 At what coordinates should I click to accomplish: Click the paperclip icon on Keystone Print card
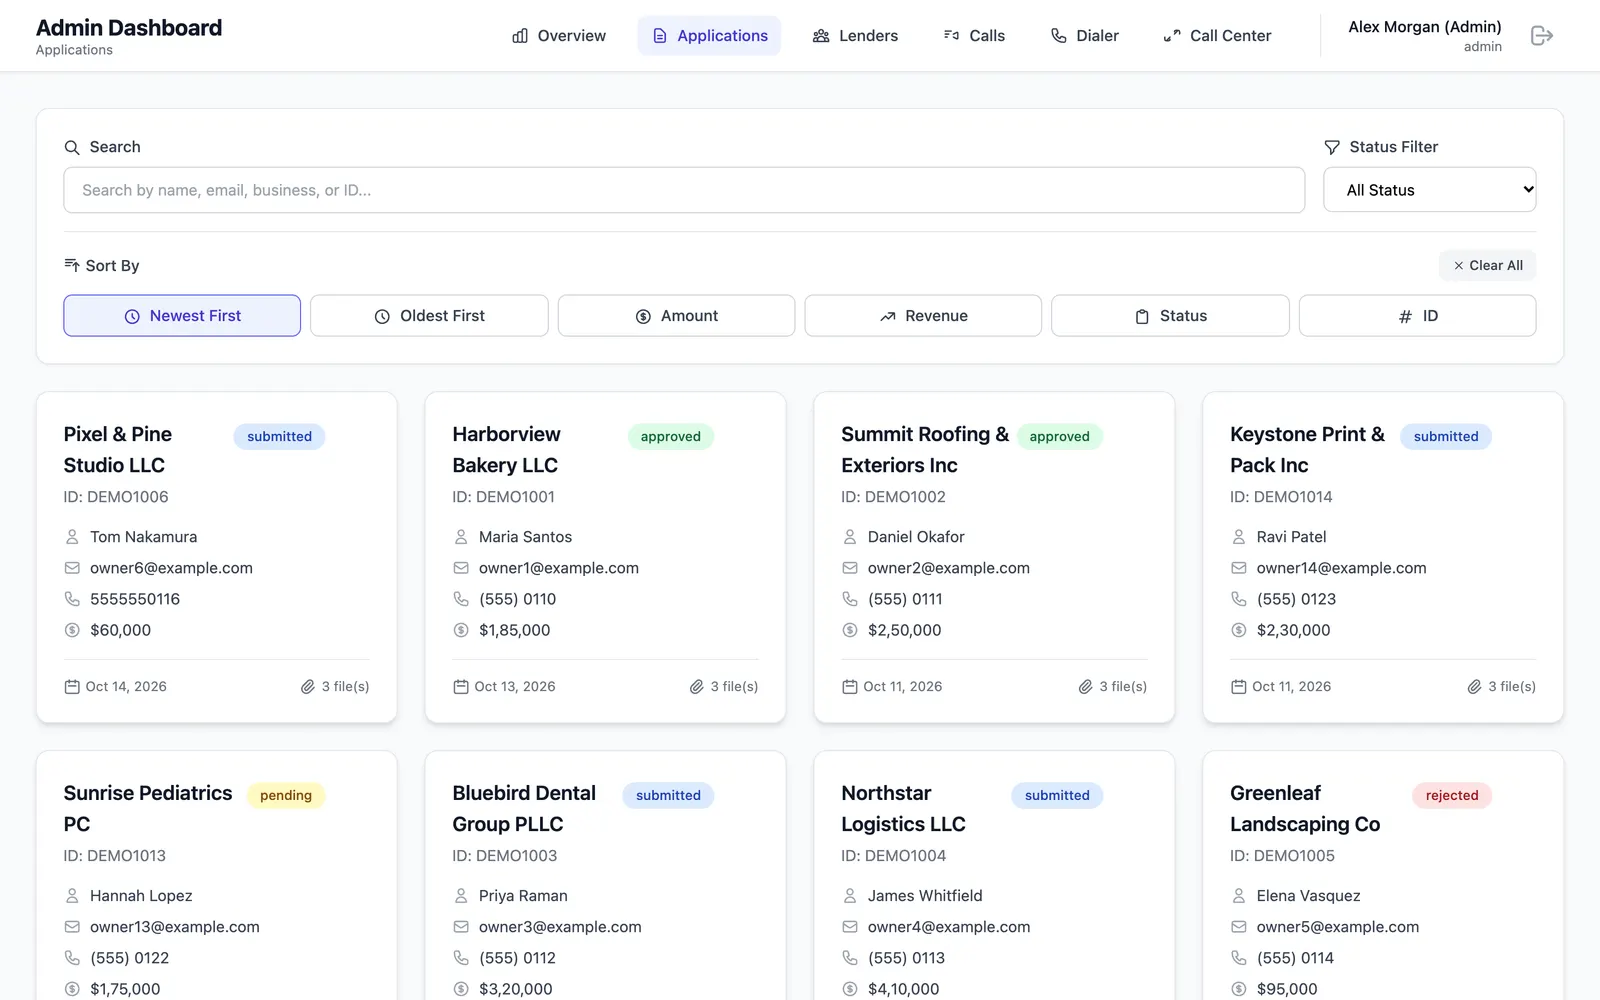[x=1475, y=687]
